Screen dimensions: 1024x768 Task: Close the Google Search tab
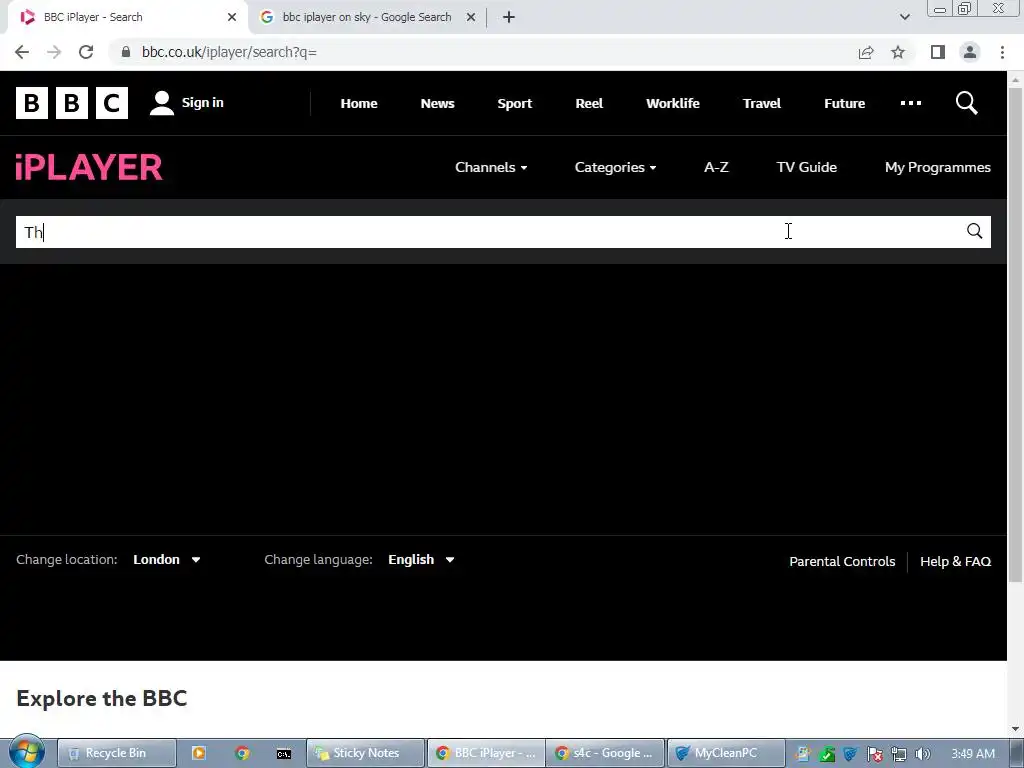[x=471, y=18]
